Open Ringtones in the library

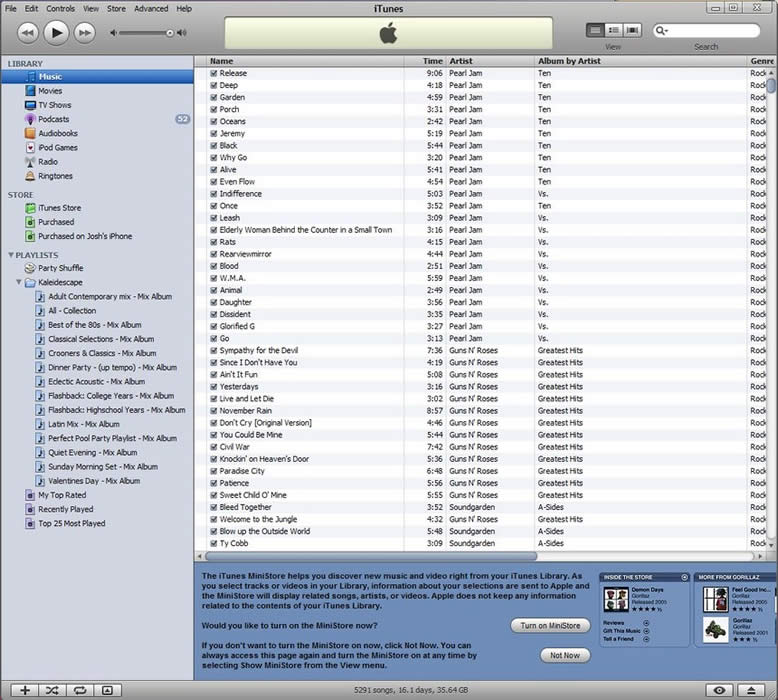(55, 176)
